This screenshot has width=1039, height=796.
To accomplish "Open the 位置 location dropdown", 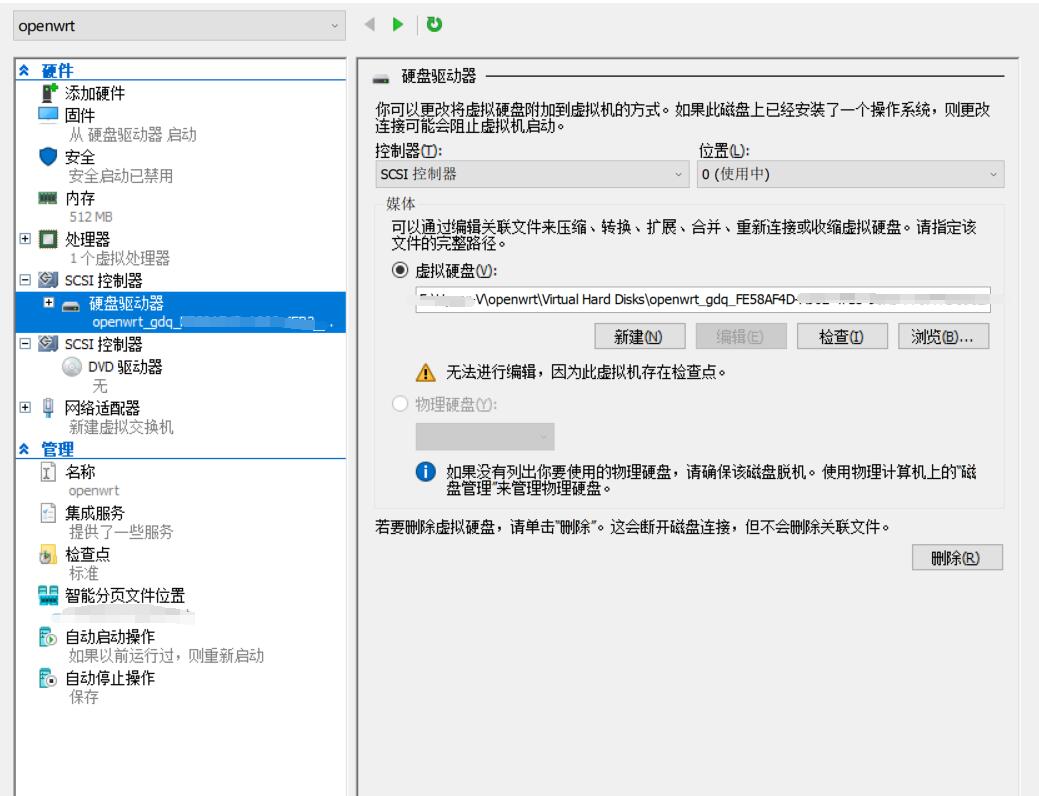I will (849, 175).
